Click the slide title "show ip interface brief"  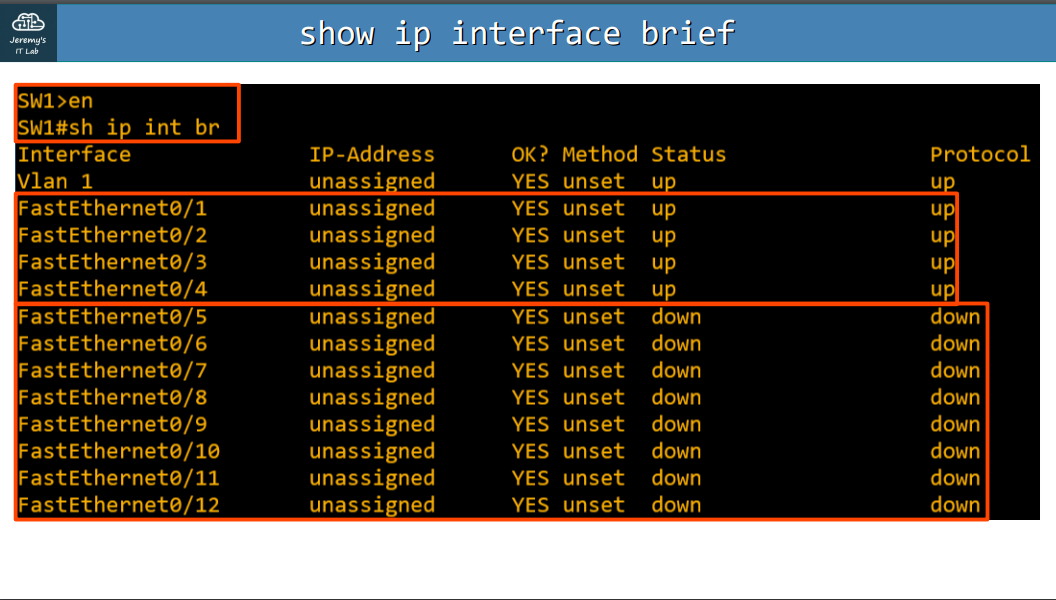click(517, 34)
